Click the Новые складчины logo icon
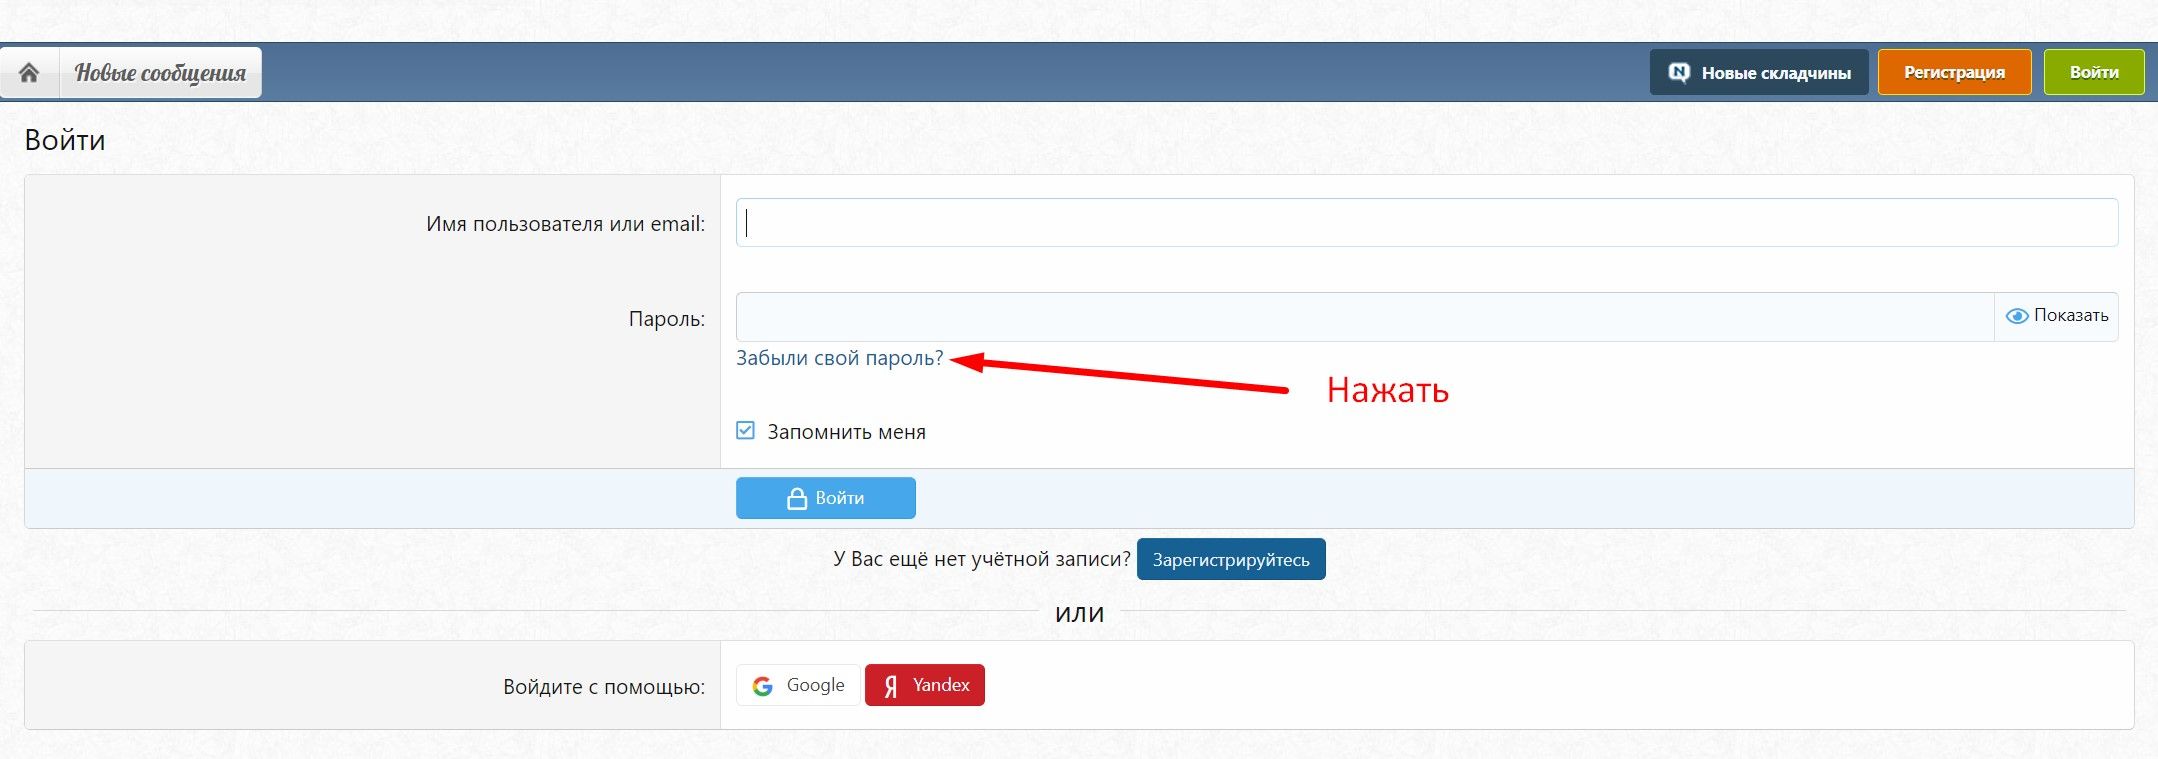 1679,73
